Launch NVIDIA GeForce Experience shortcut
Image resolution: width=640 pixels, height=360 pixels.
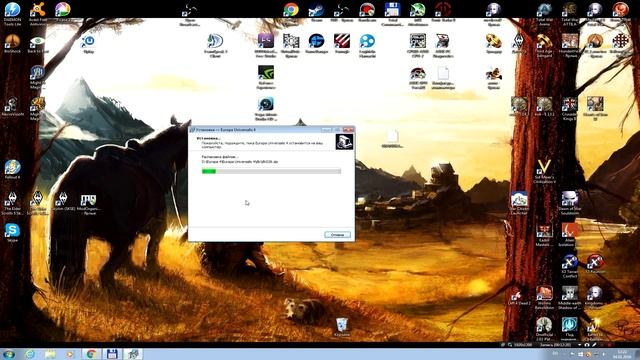click(x=266, y=77)
